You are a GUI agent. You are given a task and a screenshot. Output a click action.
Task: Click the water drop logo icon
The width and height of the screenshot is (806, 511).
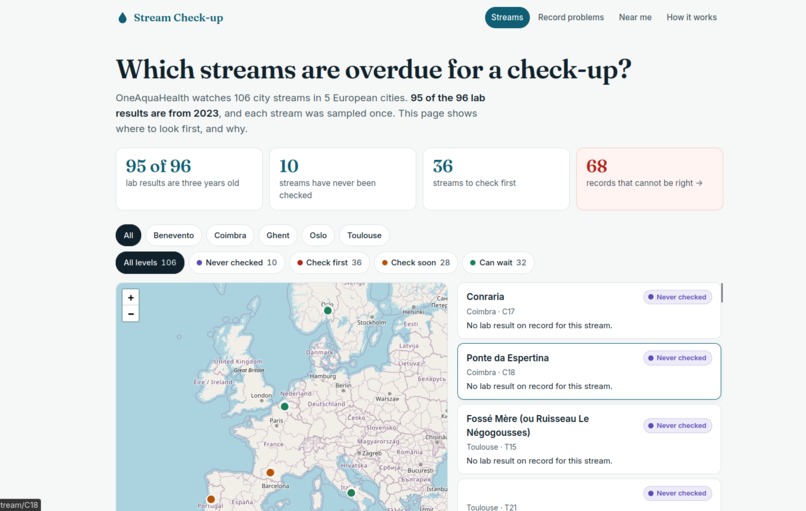(x=122, y=18)
